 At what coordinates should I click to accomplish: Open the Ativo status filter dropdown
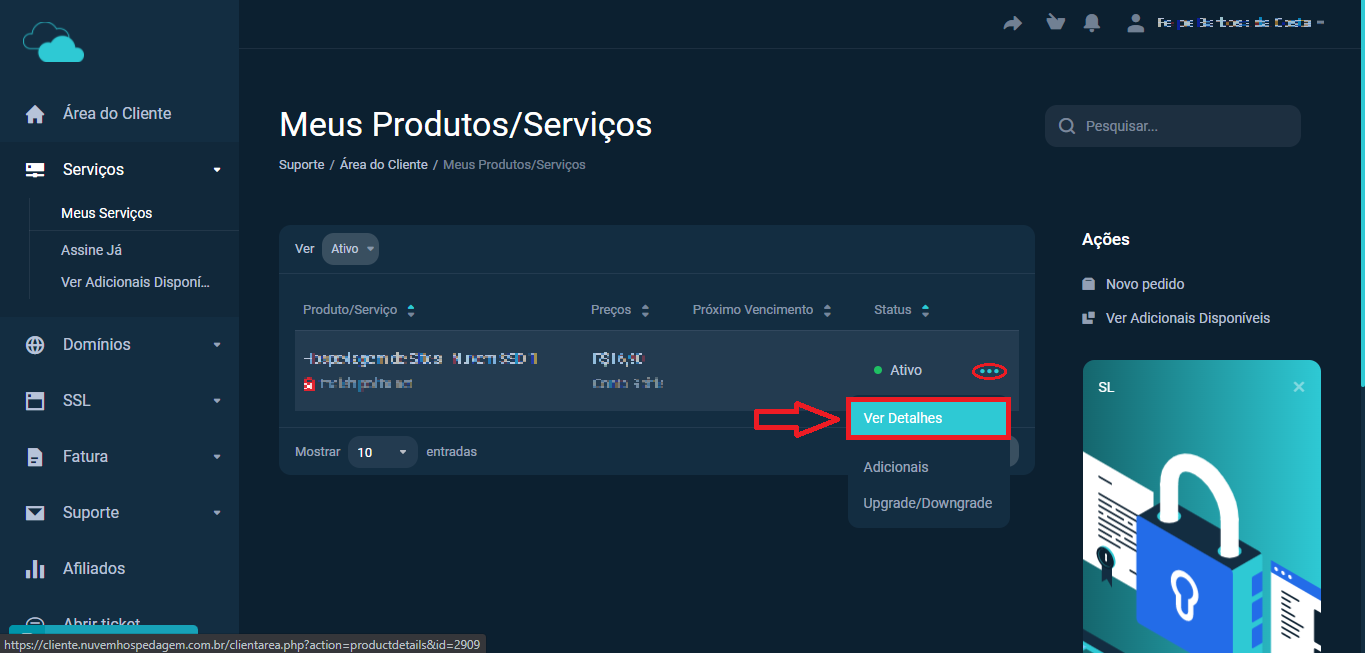350,249
